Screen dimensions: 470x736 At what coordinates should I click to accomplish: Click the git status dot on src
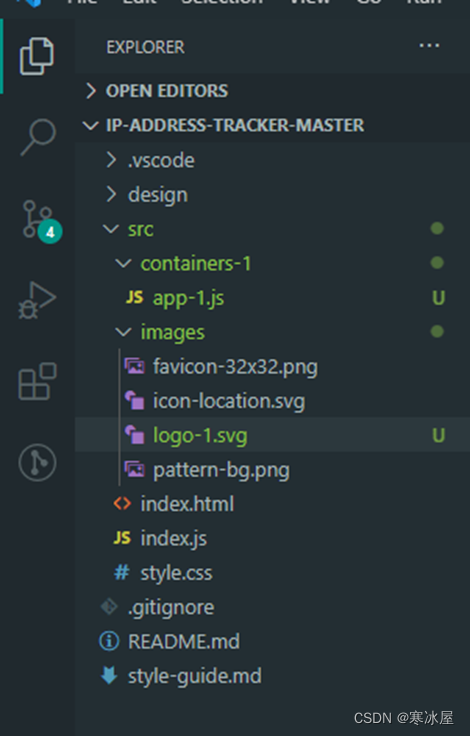pos(437,229)
